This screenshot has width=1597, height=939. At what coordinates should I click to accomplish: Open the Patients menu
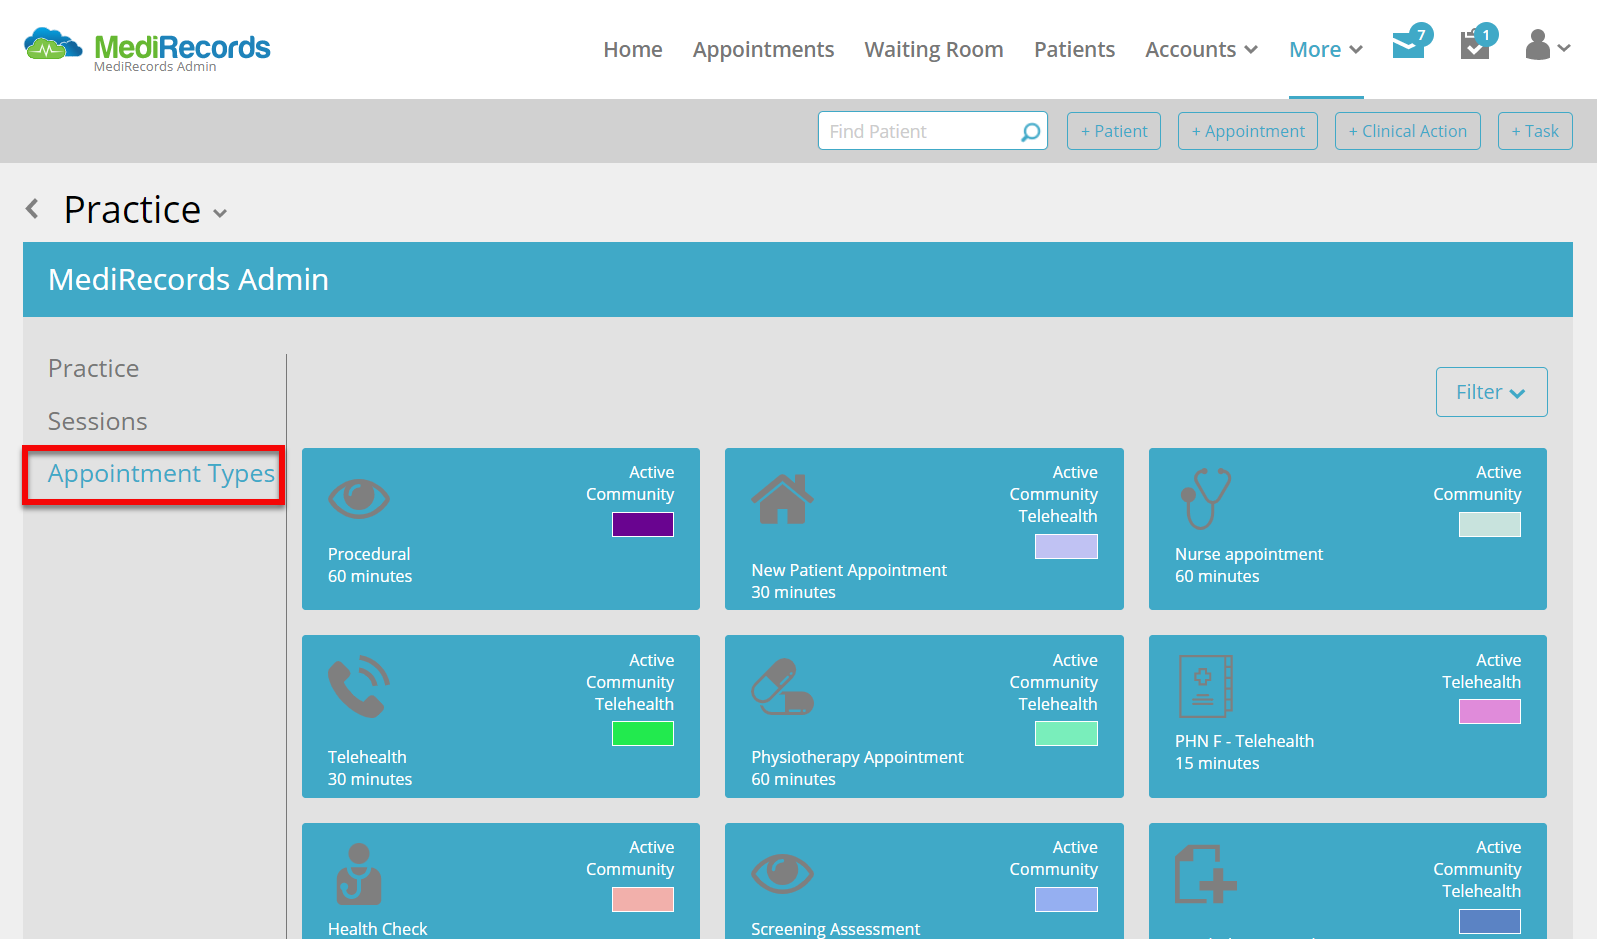1074,49
